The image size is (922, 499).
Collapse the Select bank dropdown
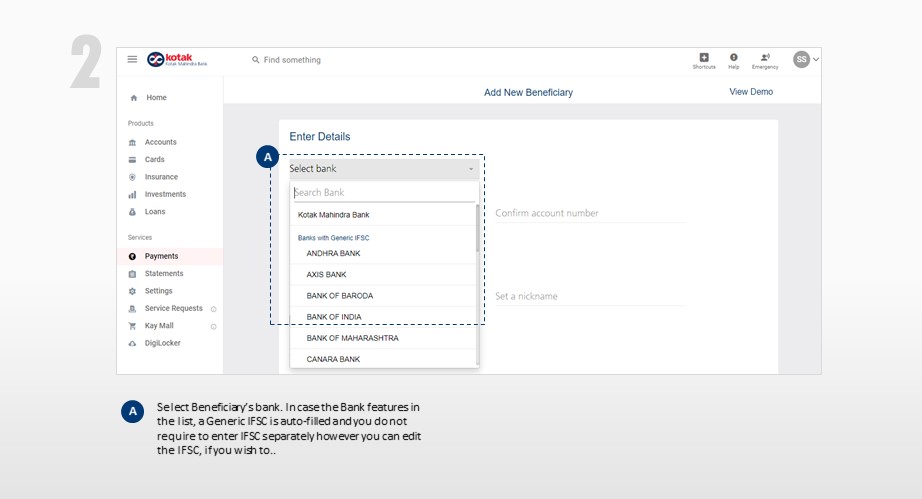[384, 169]
